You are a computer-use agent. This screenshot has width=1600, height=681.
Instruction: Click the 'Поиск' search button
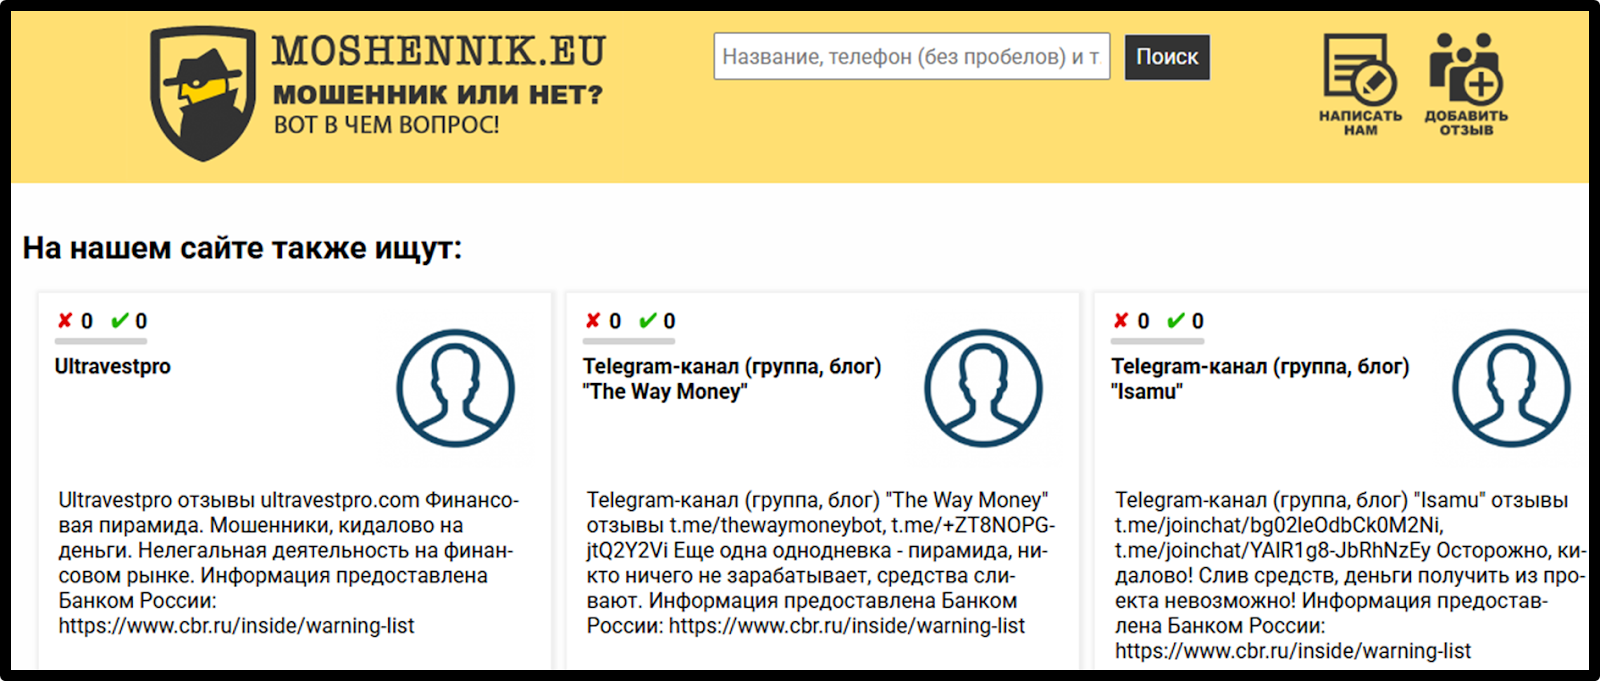[1167, 57]
